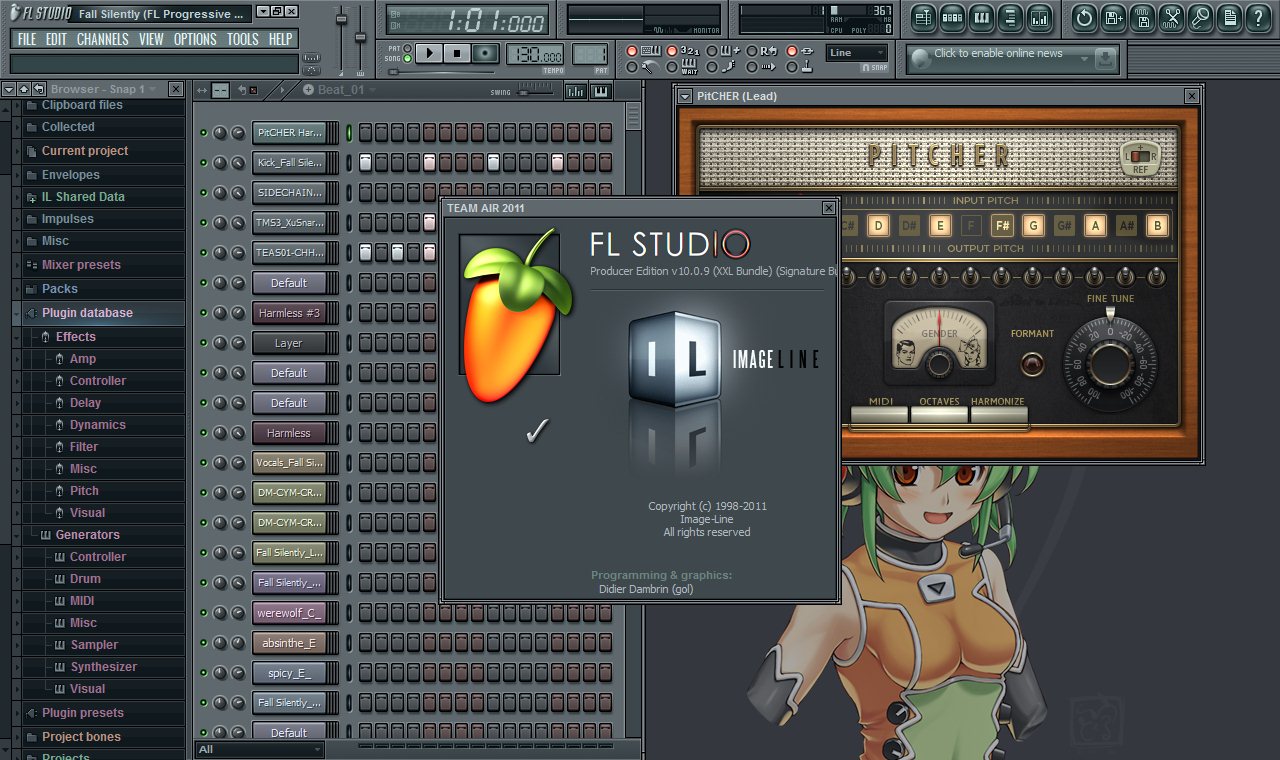Open the project info document icon
Viewport: 1280px width, 760px height.
(1230, 17)
